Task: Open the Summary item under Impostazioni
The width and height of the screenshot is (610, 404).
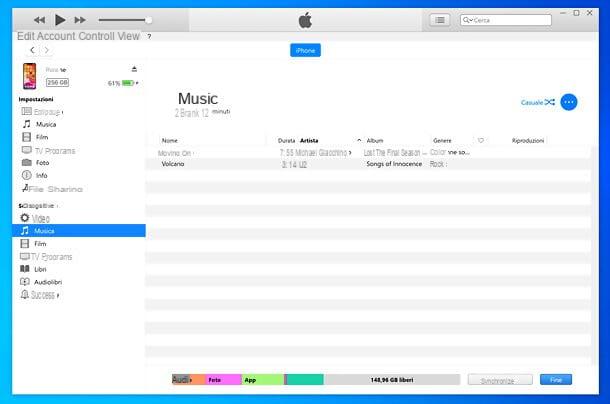Action: (42, 112)
